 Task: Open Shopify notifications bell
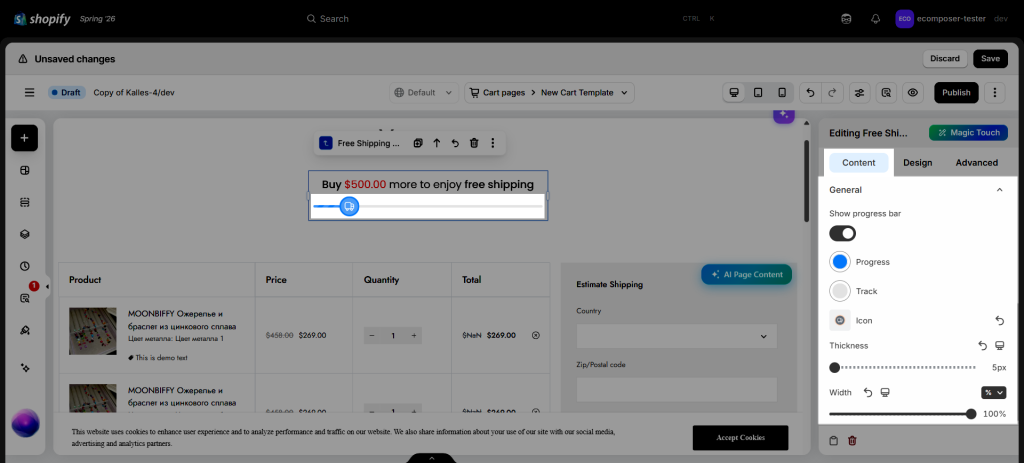click(876, 19)
